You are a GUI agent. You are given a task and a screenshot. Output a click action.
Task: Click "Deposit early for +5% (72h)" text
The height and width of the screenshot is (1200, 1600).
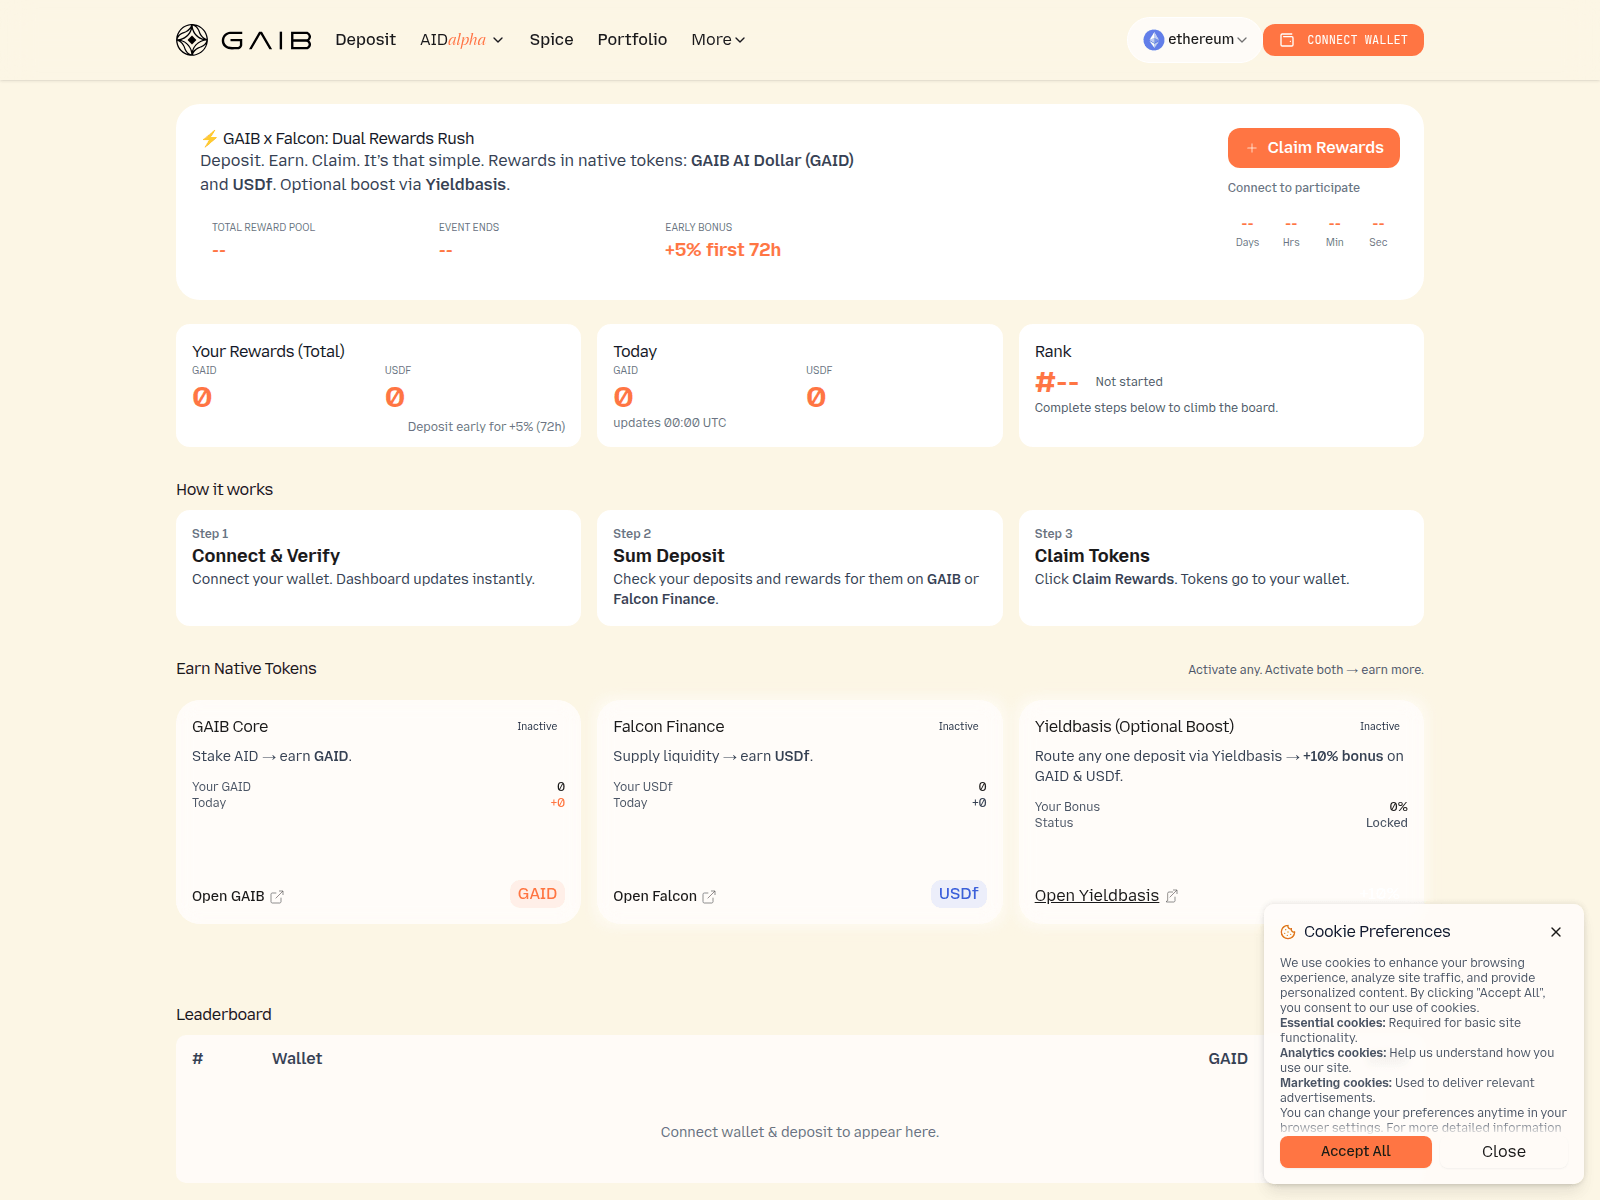(486, 427)
